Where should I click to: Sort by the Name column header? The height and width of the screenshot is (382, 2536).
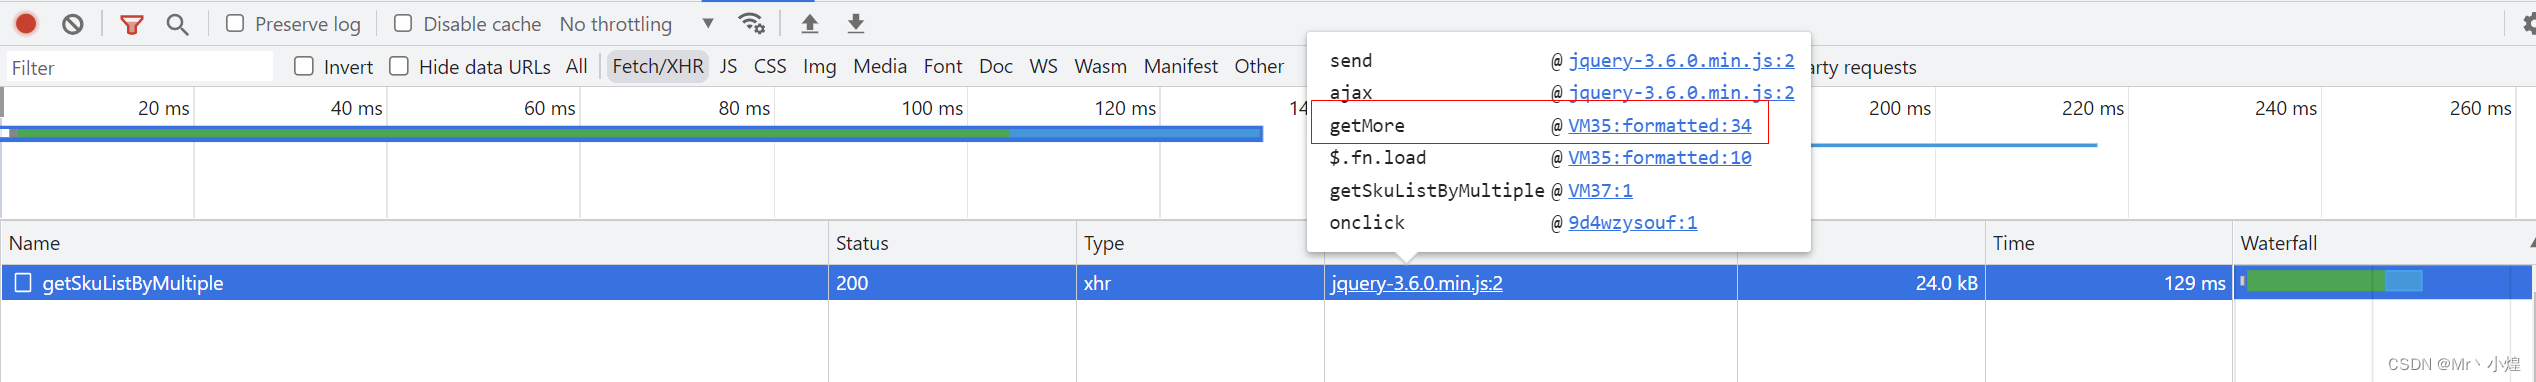pyautogui.click(x=414, y=243)
